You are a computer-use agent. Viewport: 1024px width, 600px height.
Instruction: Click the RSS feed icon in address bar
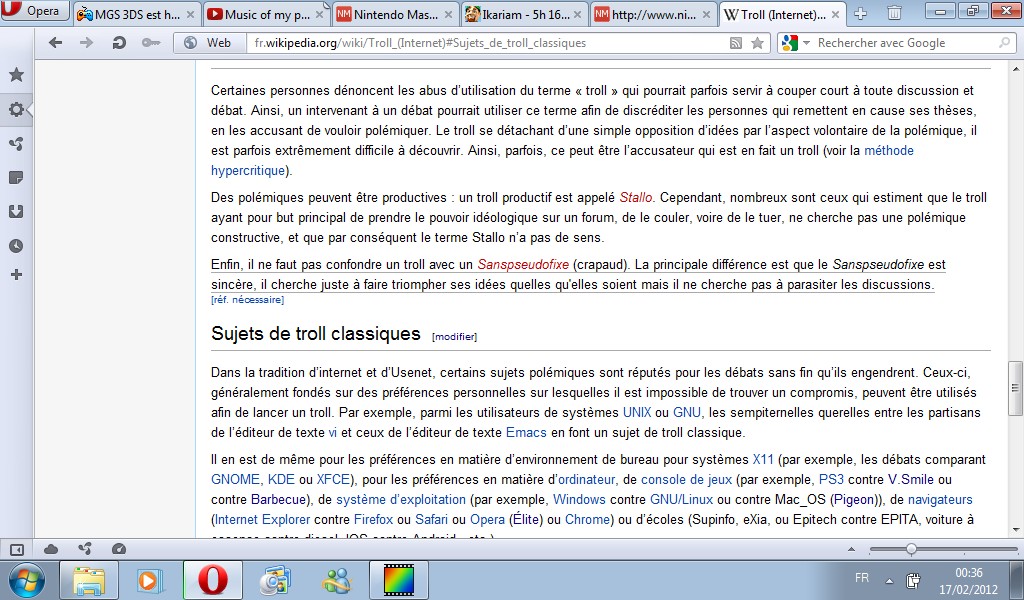point(736,43)
